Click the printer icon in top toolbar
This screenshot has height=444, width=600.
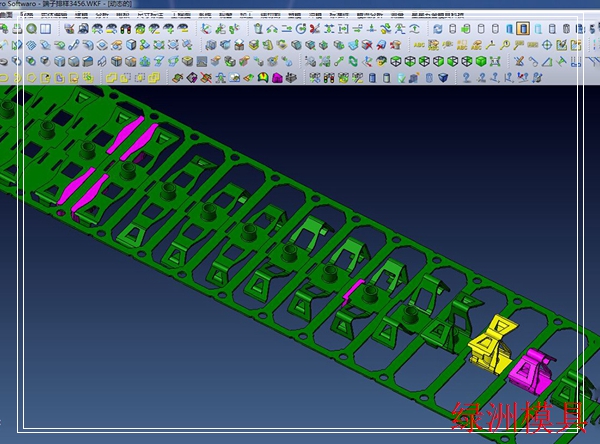[x=17, y=29]
